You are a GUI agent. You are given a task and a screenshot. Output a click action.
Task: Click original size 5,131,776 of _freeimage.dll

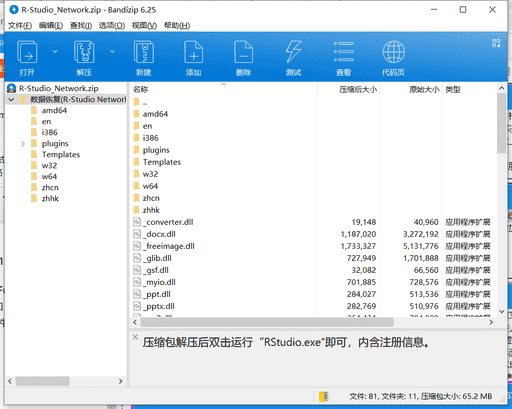pos(421,246)
